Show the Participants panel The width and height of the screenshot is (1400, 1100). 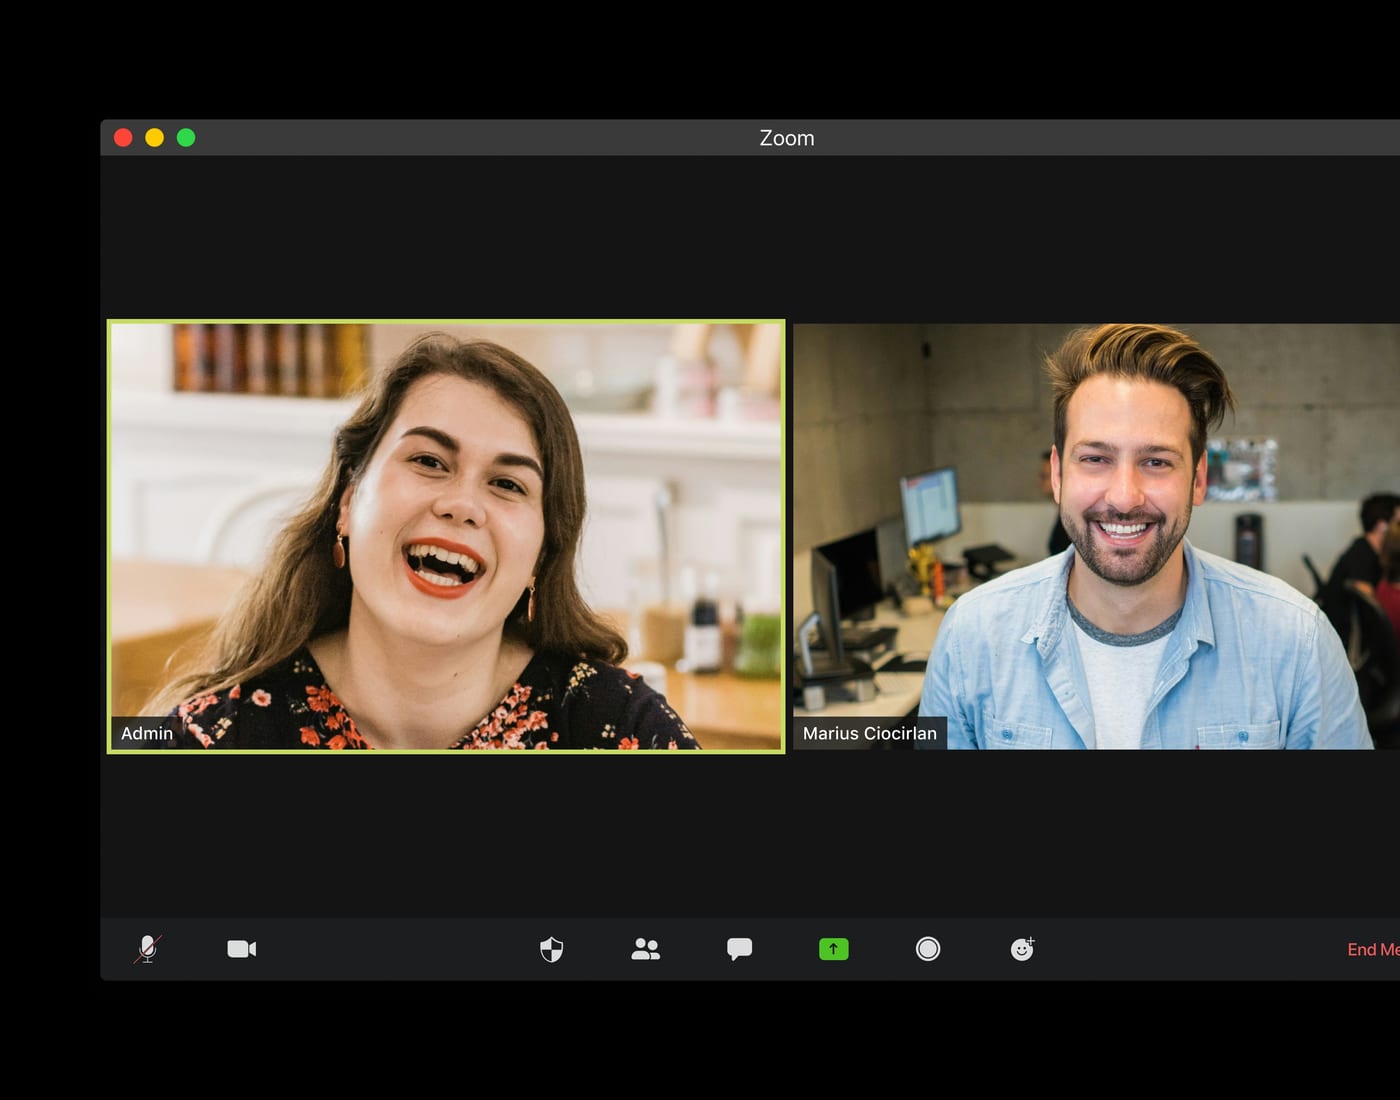[x=646, y=949]
